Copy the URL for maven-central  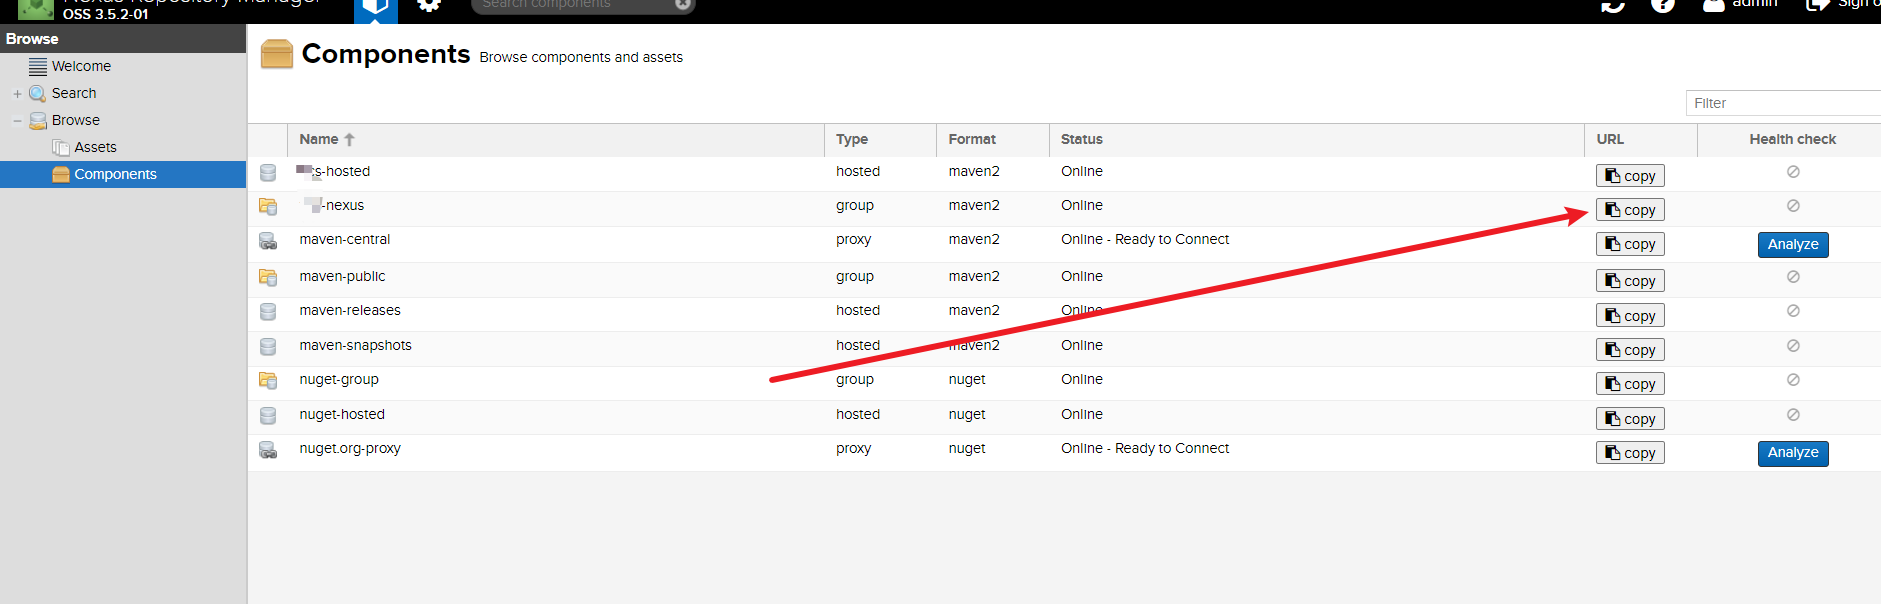(x=1630, y=244)
